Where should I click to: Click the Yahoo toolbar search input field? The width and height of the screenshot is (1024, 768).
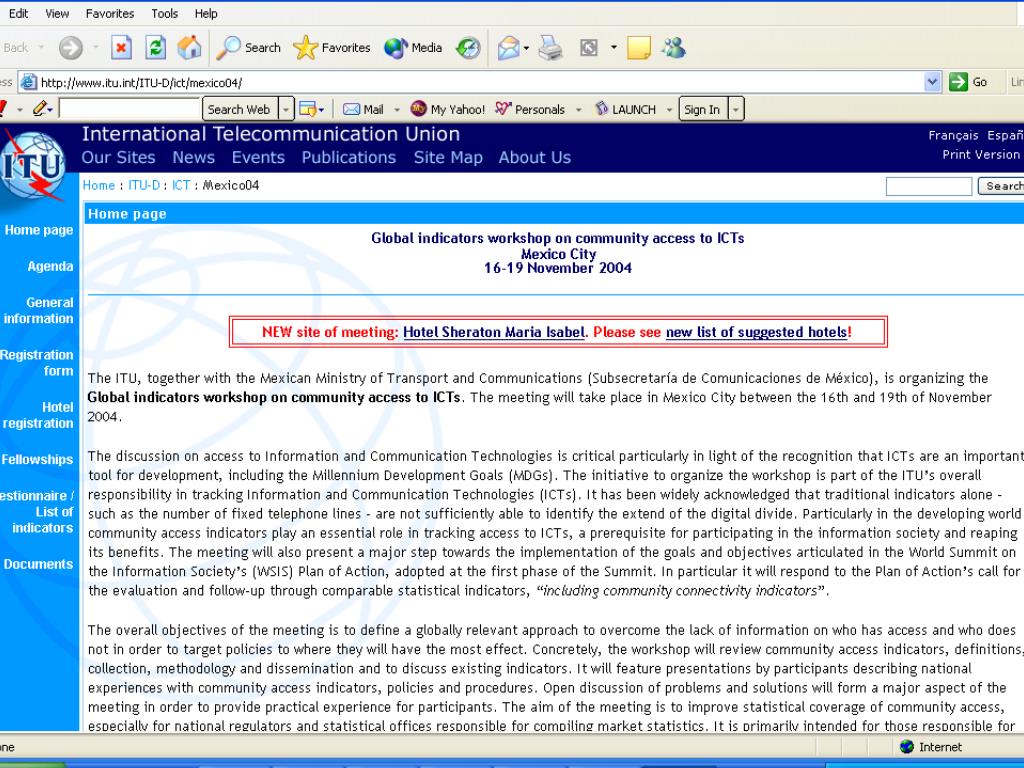pos(129,109)
